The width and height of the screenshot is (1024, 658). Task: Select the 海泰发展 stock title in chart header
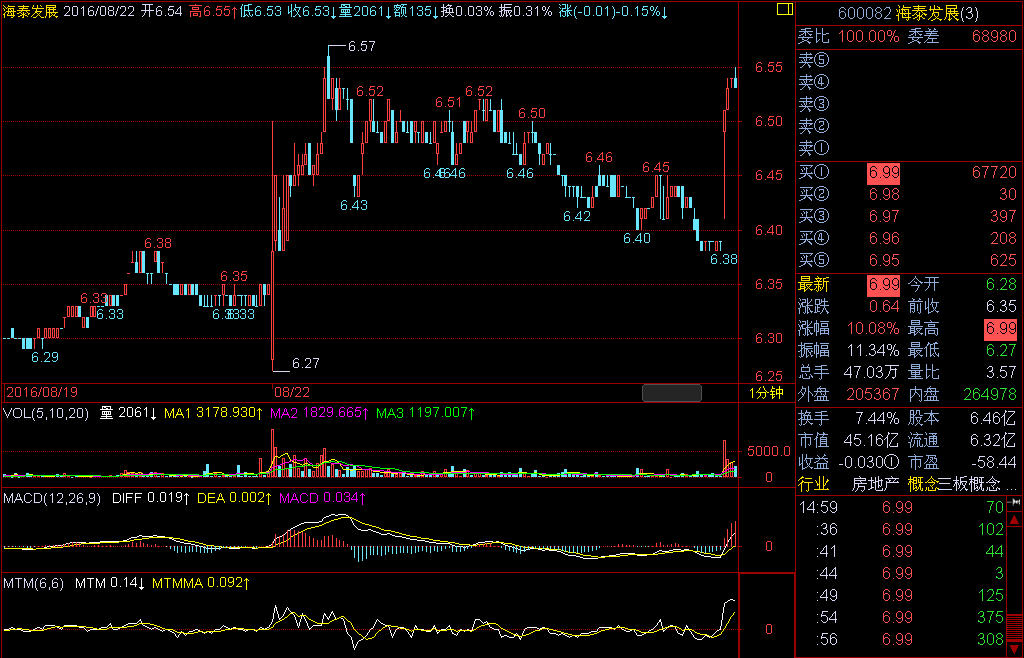(31, 11)
